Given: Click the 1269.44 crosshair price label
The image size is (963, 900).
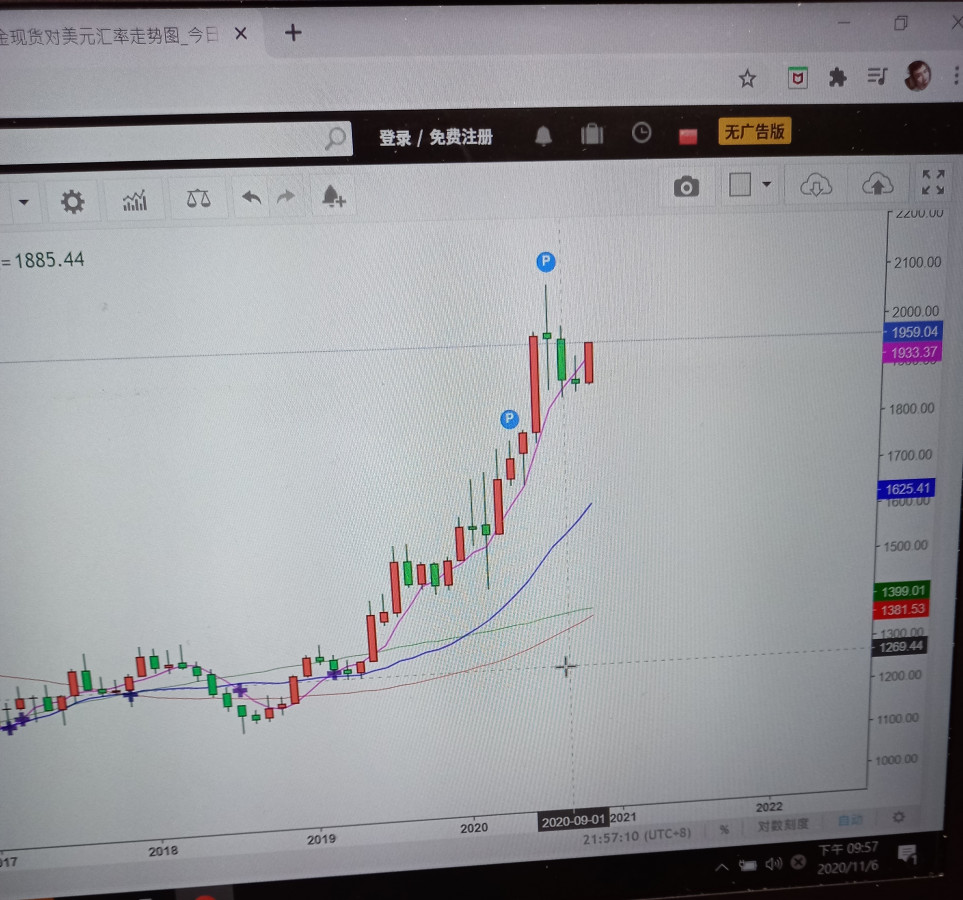Looking at the screenshot, I should 900,646.
